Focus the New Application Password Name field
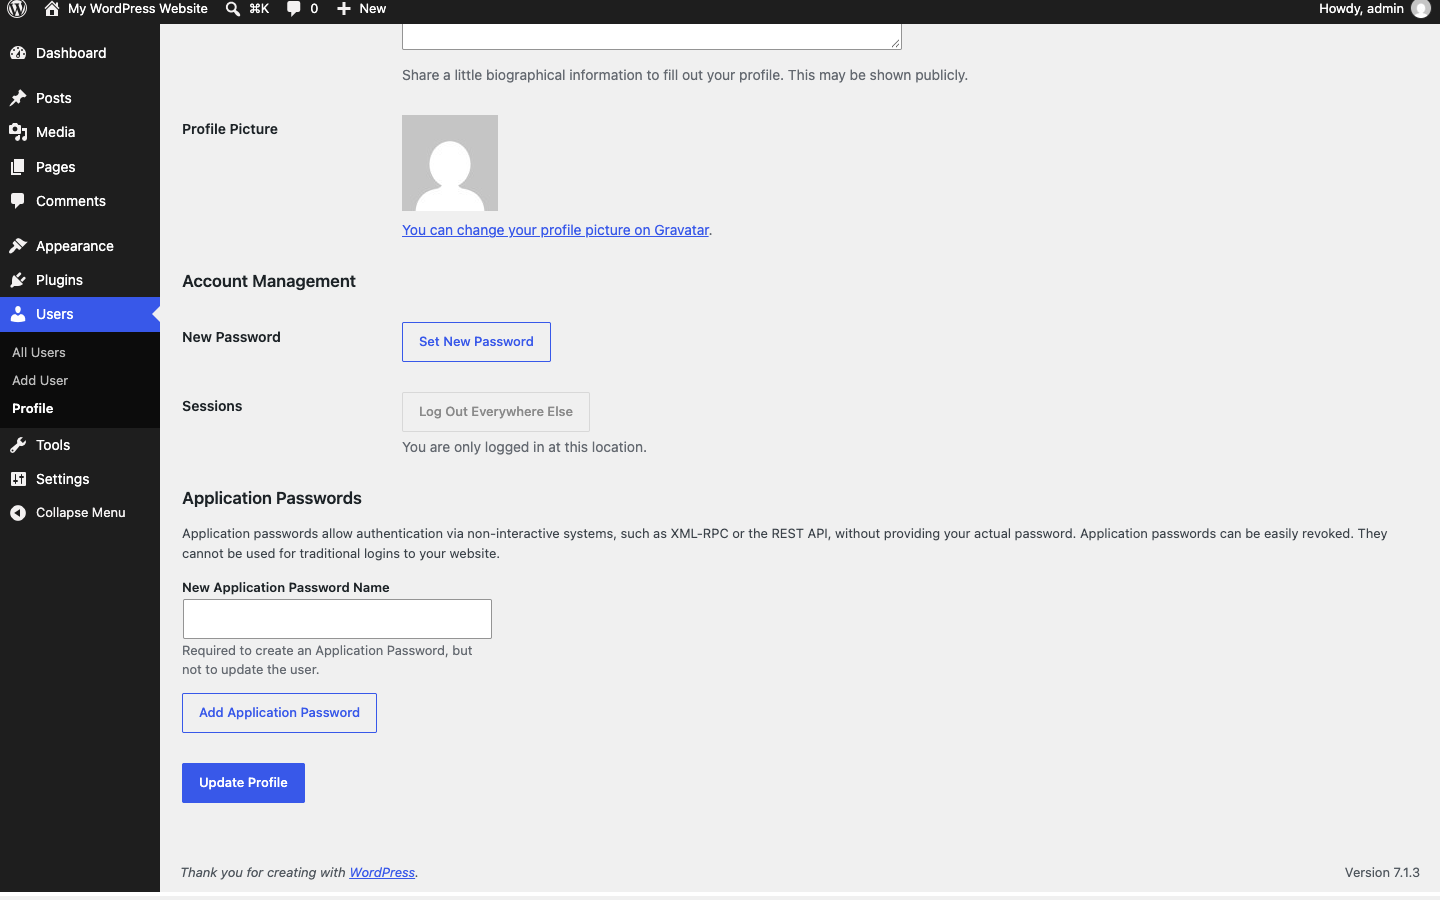 [337, 619]
